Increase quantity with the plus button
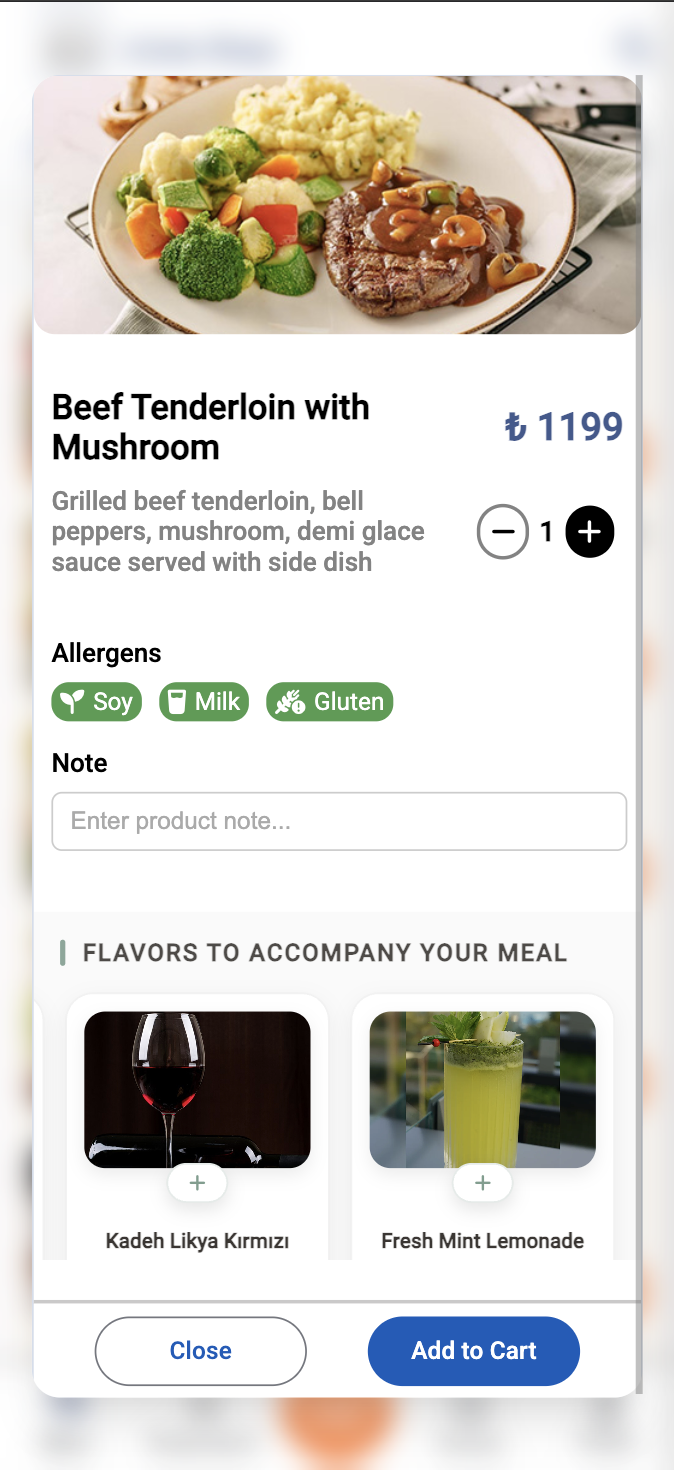Screen dimensions: 674x1470 point(590,532)
